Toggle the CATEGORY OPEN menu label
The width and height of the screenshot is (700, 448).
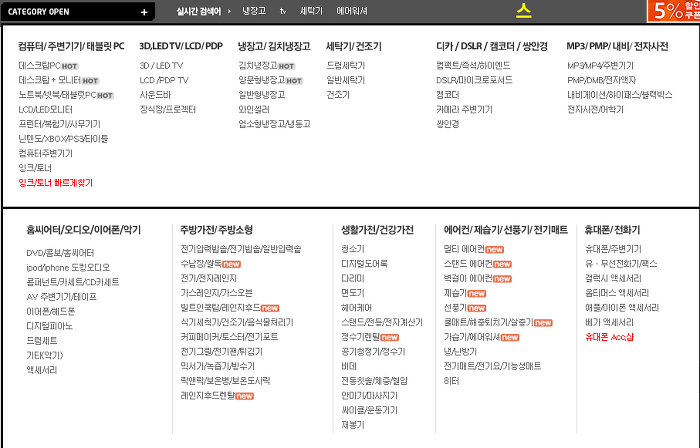click(38, 12)
